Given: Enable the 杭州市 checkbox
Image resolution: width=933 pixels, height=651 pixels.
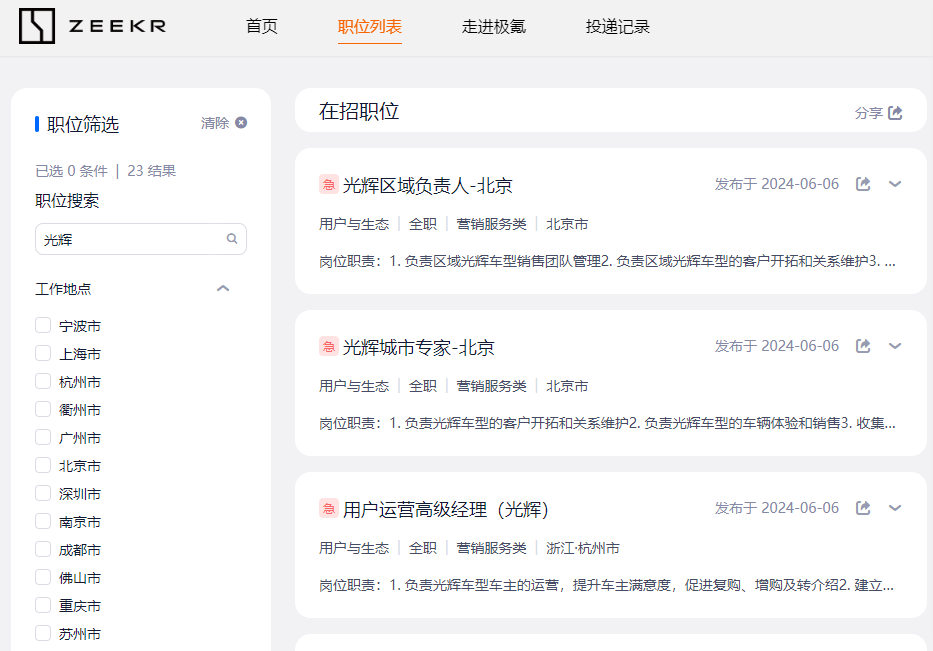Looking at the screenshot, I should coord(43,381).
